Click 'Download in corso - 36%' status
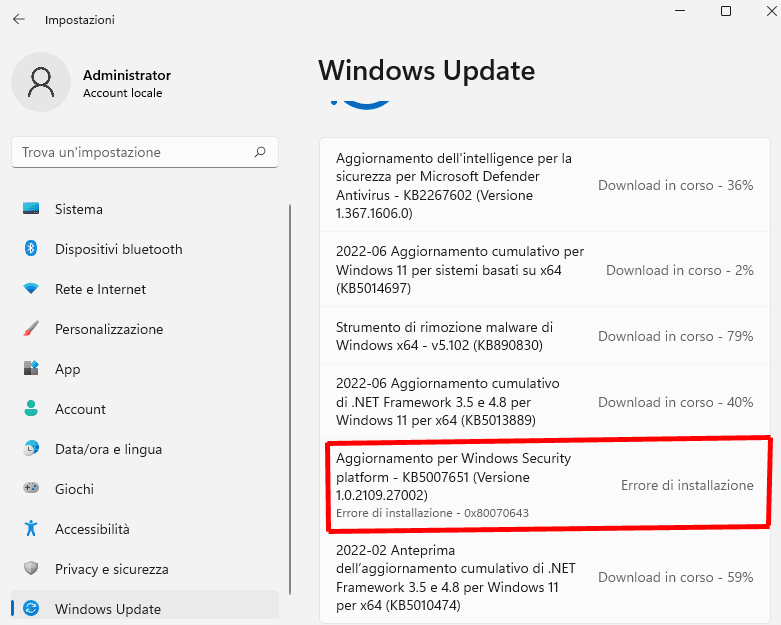 (x=675, y=185)
